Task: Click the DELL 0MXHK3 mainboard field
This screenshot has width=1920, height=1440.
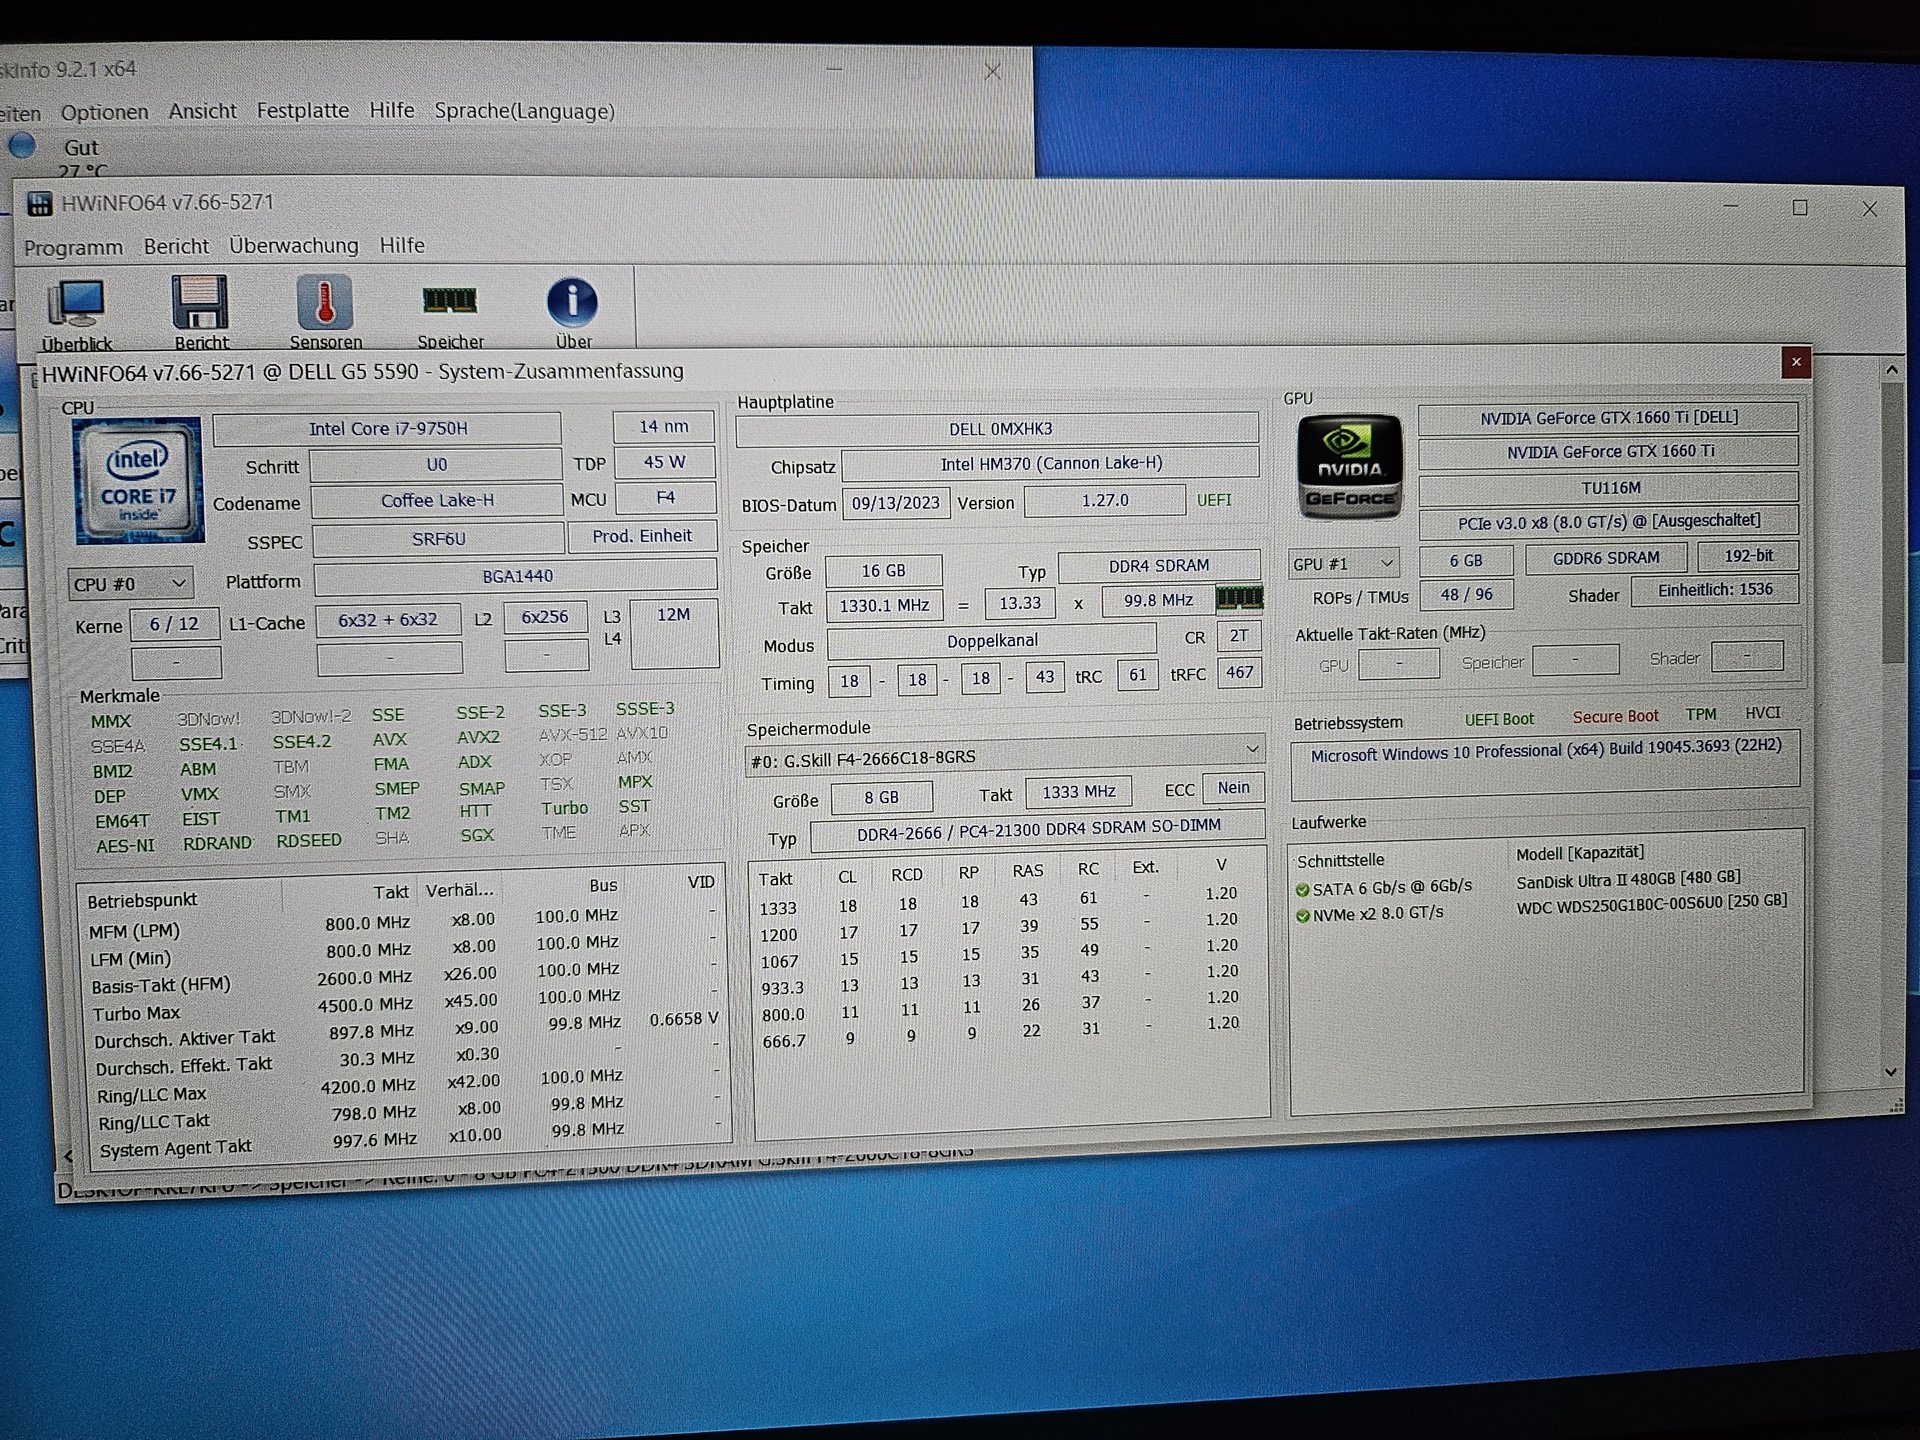Action: pyautogui.click(x=998, y=429)
